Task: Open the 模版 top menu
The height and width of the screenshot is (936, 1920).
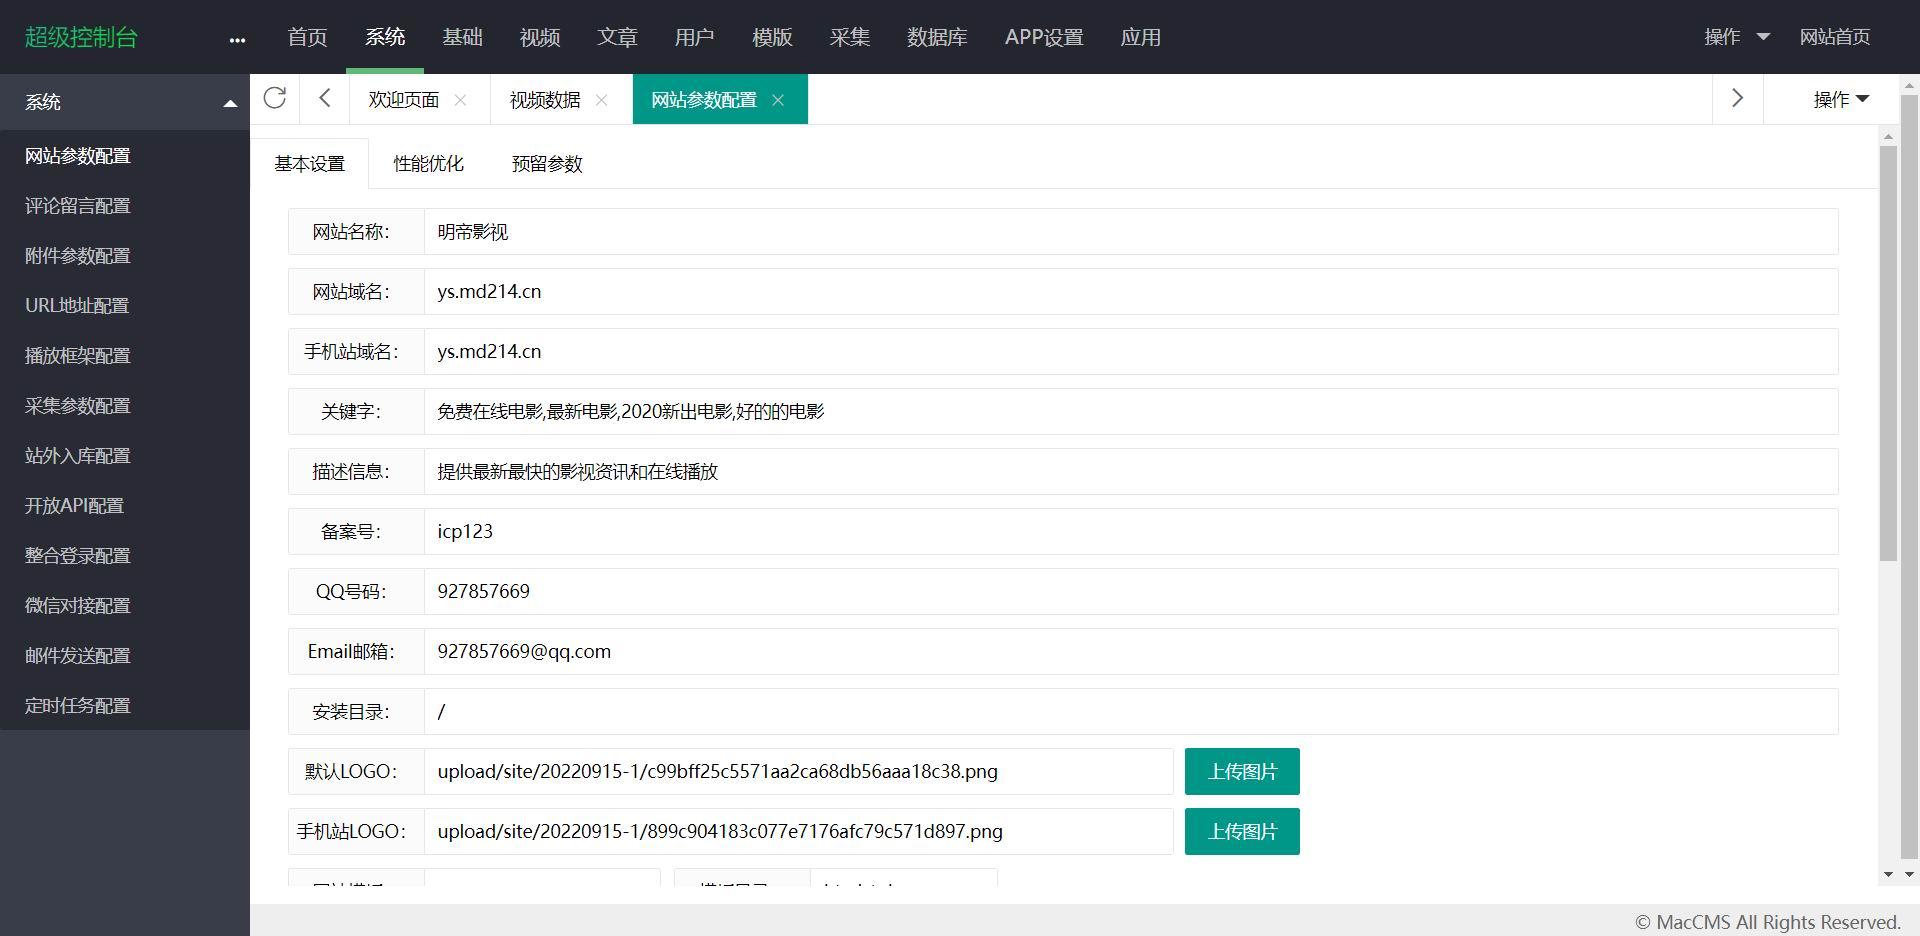Action: coord(772,37)
